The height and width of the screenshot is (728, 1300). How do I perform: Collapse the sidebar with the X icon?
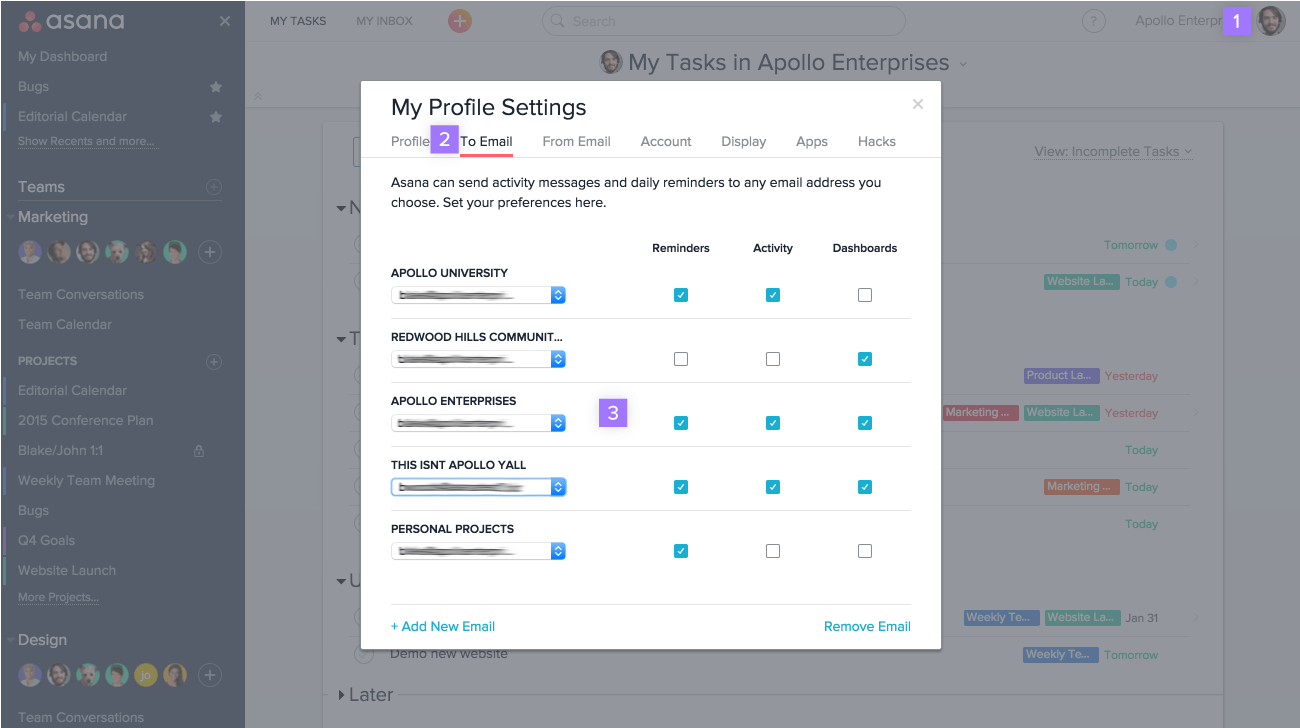click(x=225, y=21)
